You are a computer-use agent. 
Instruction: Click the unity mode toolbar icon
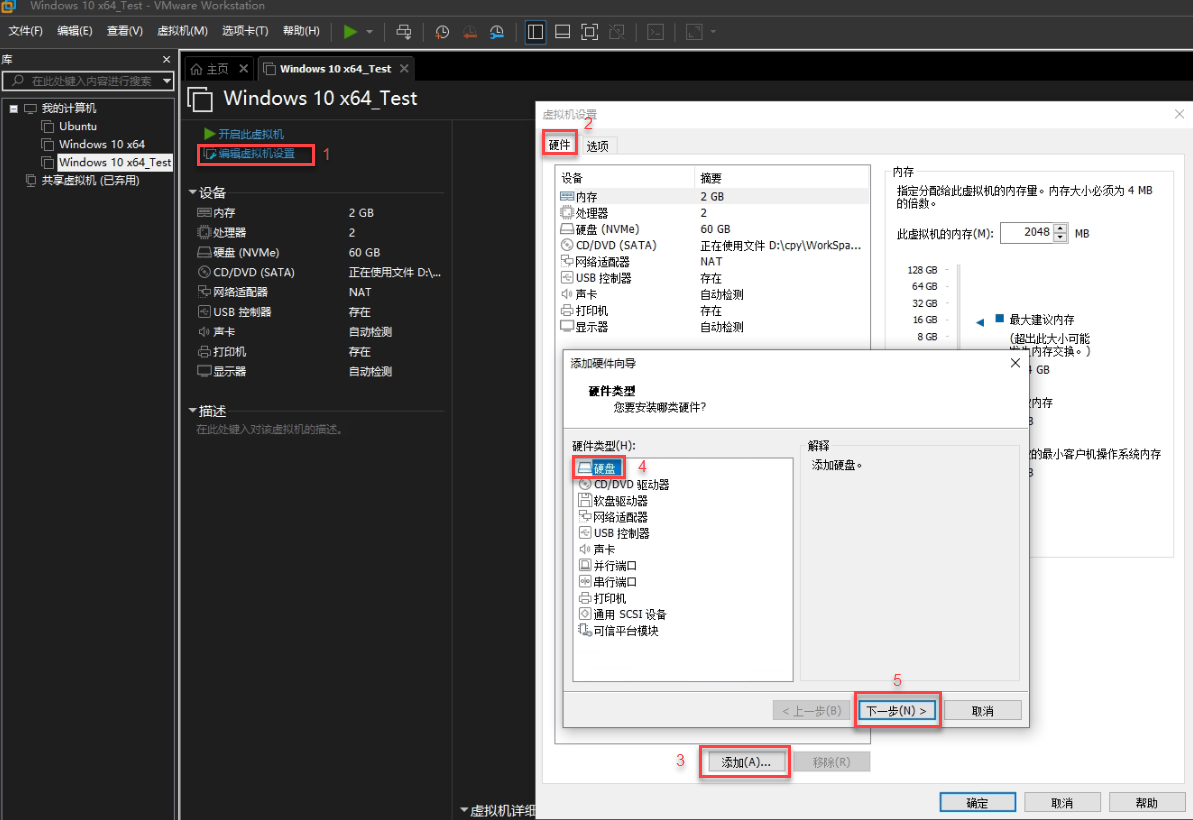pos(617,31)
